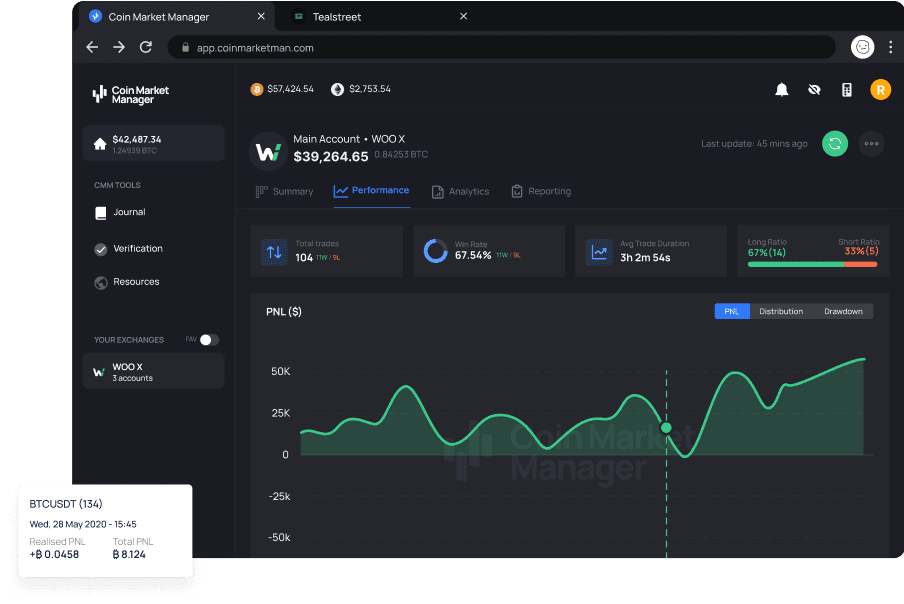Image resolution: width=904 pixels, height=604 pixels.
Task: Switch chart to Distribution view
Action: pos(781,311)
